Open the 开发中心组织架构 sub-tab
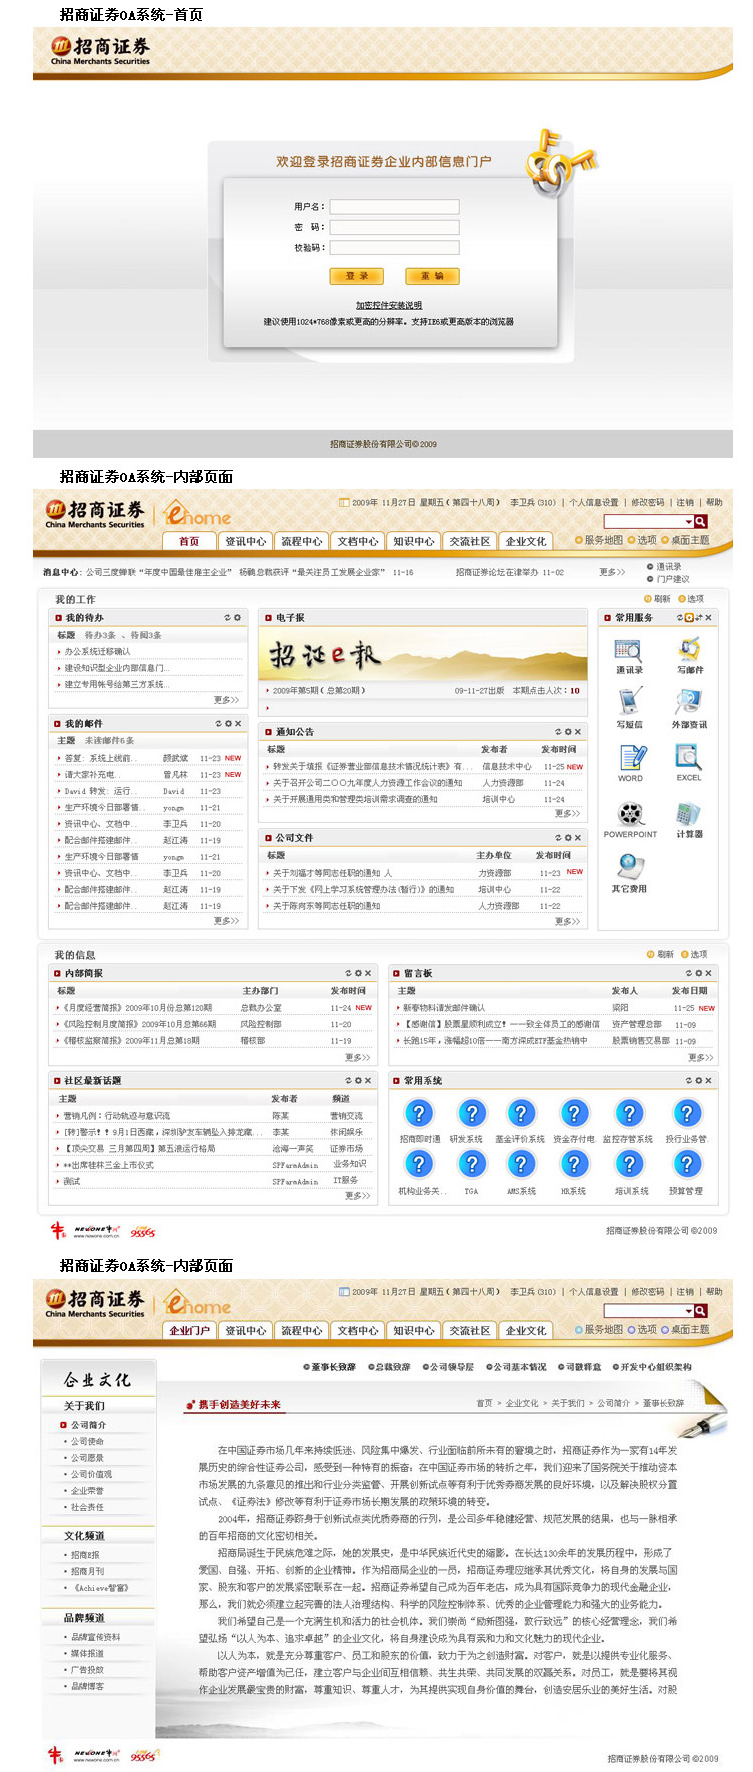Viewport: 753px width, 1772px height. click(x=651, y=1367)
